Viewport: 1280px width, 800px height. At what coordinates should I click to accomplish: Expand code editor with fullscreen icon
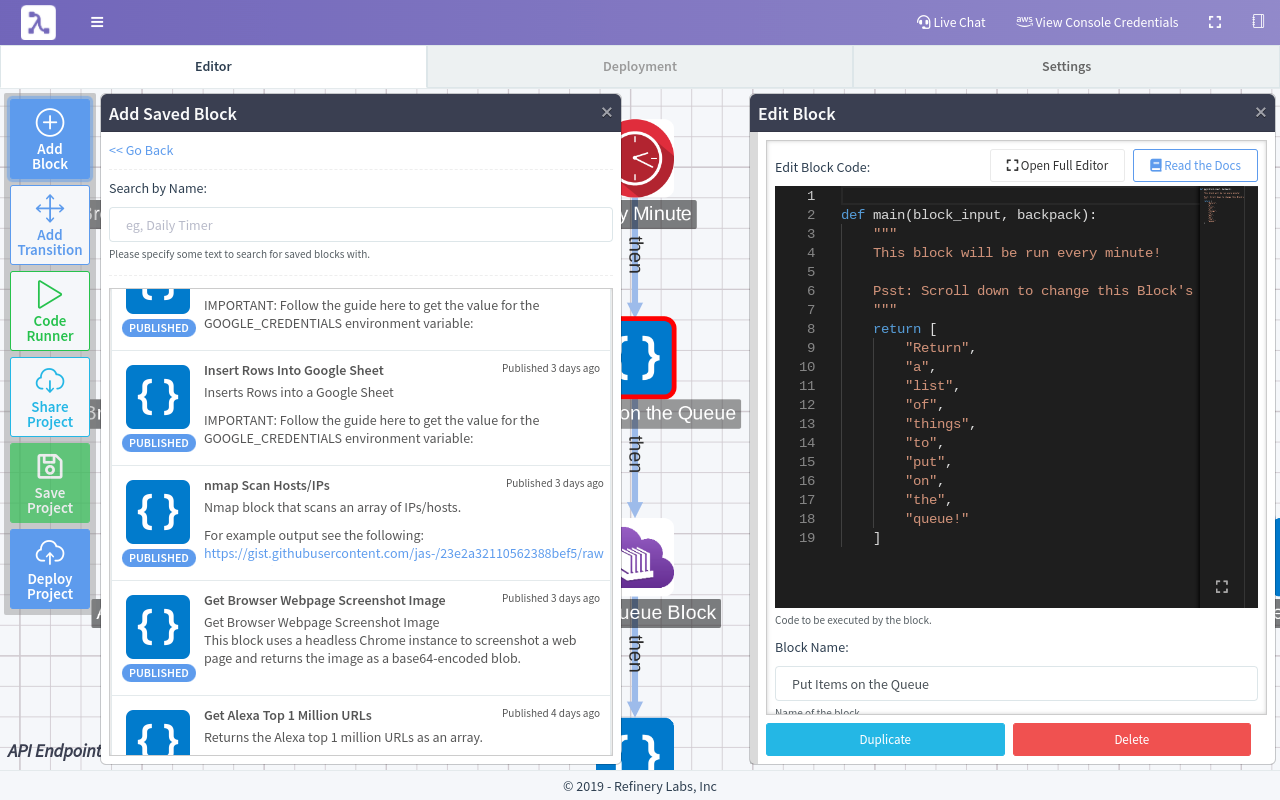point(1221,586)
